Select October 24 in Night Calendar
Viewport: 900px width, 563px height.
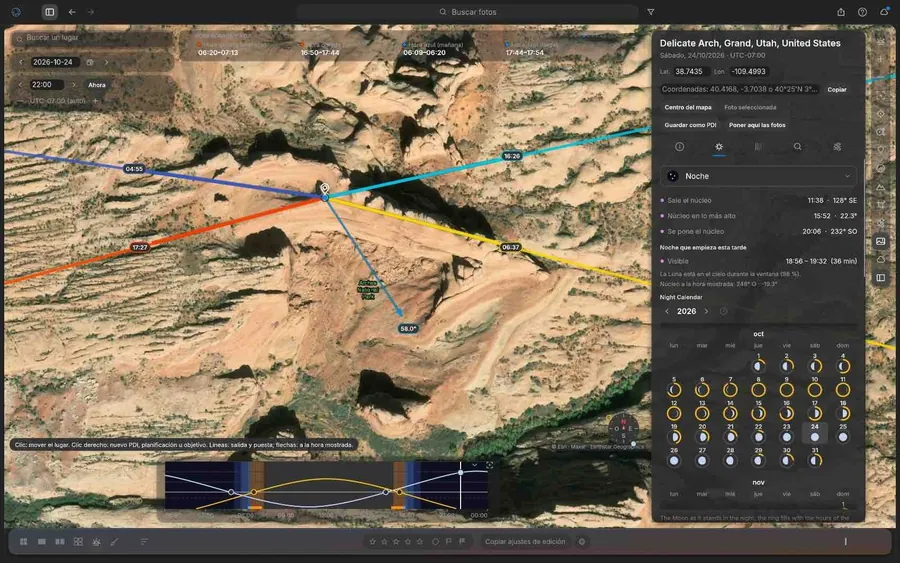(814, 433)
